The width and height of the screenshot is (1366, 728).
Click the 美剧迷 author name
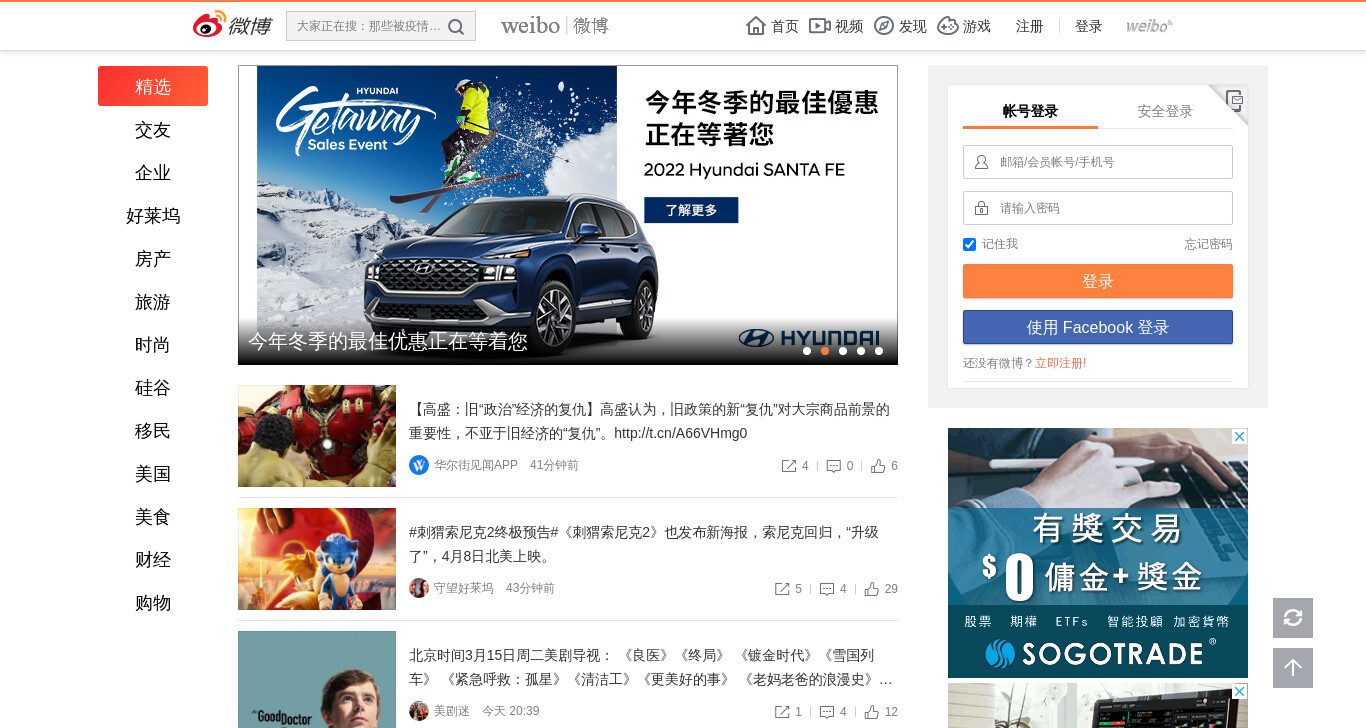[x=452, y=712]
